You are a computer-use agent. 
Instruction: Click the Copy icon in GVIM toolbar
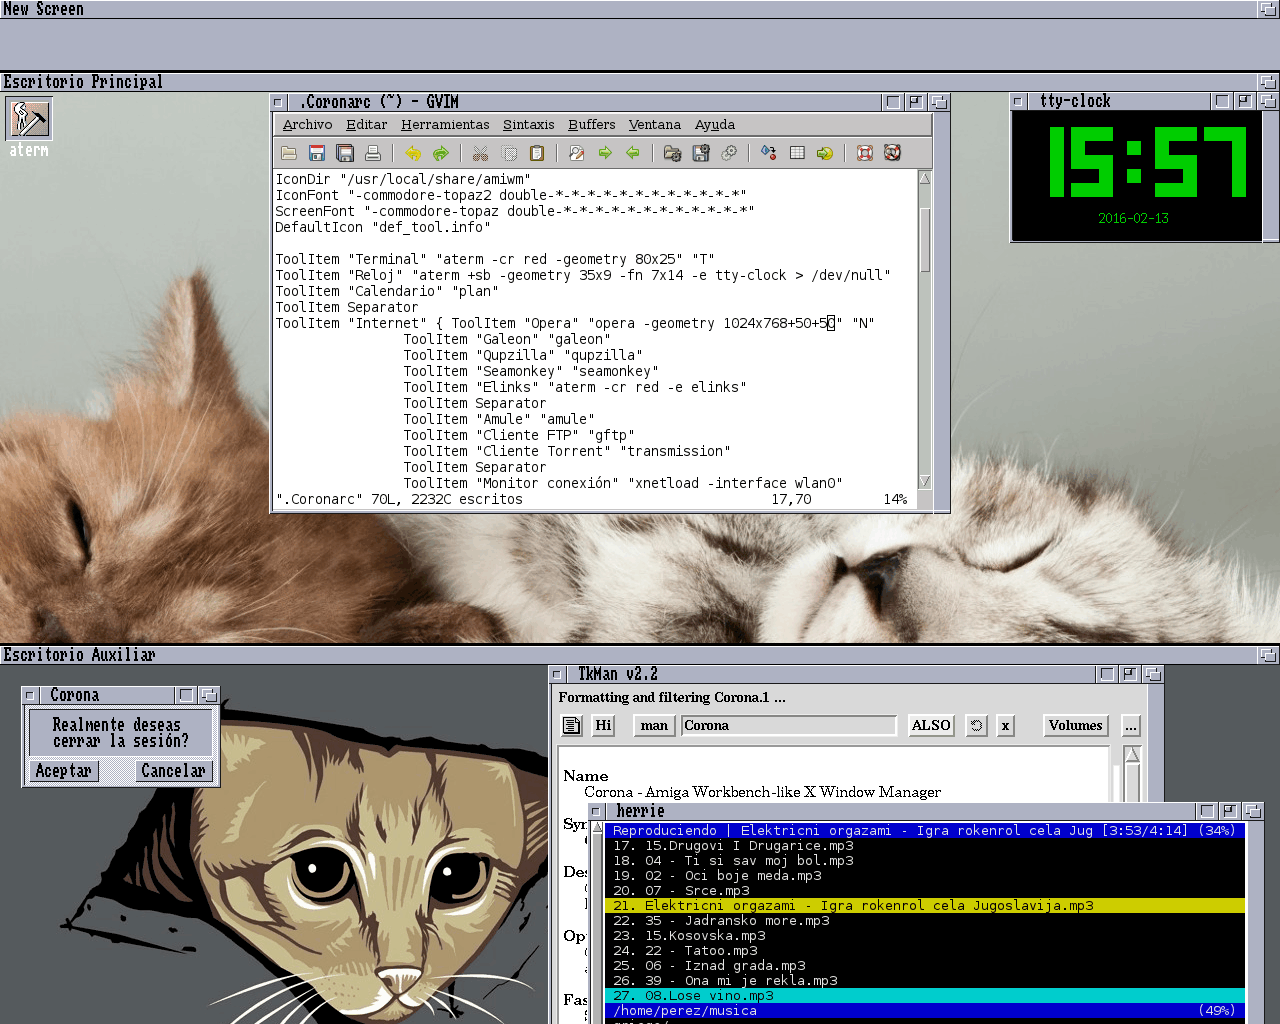509,153
